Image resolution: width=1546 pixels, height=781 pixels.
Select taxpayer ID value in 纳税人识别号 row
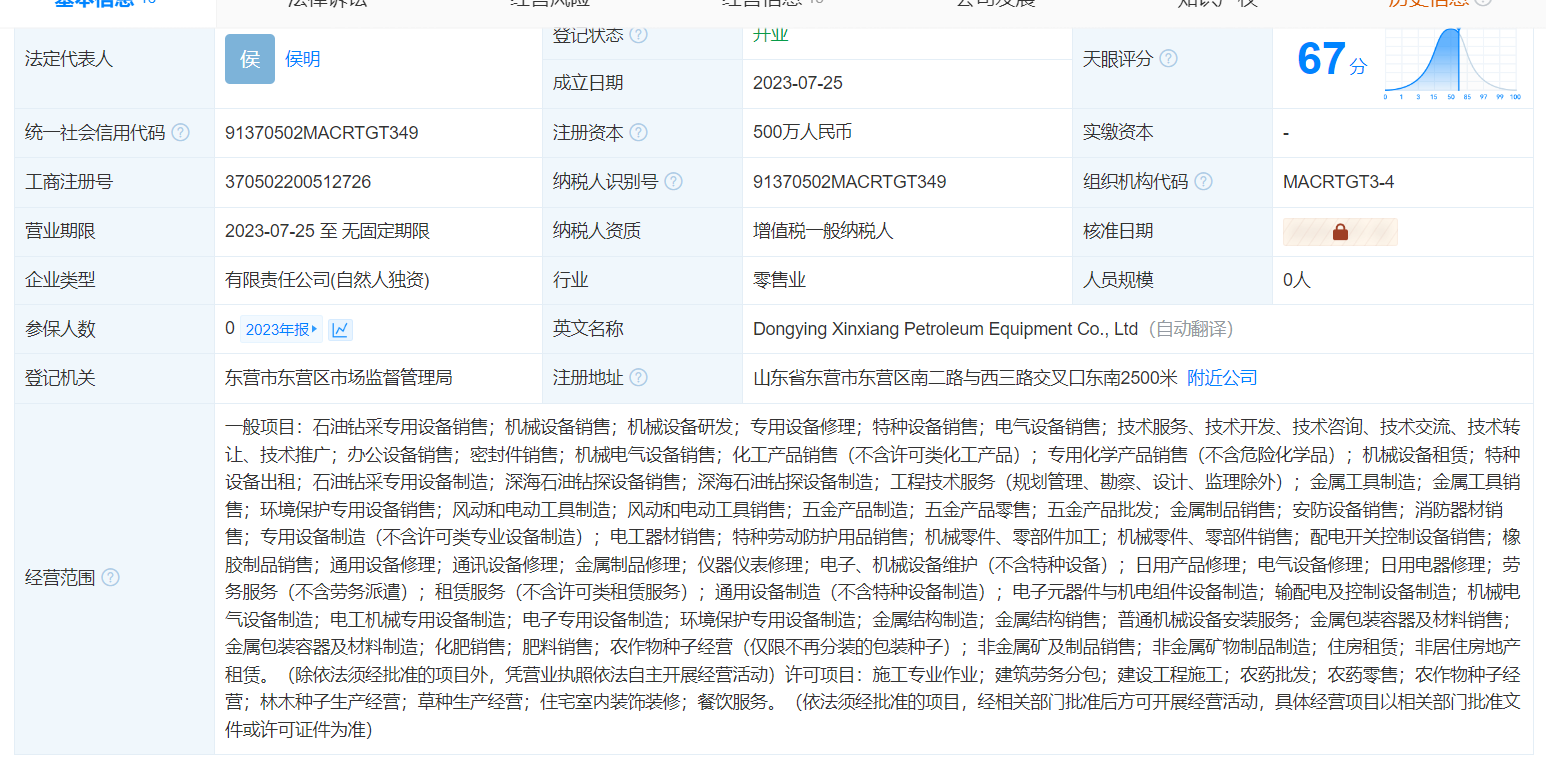(850, 181)
